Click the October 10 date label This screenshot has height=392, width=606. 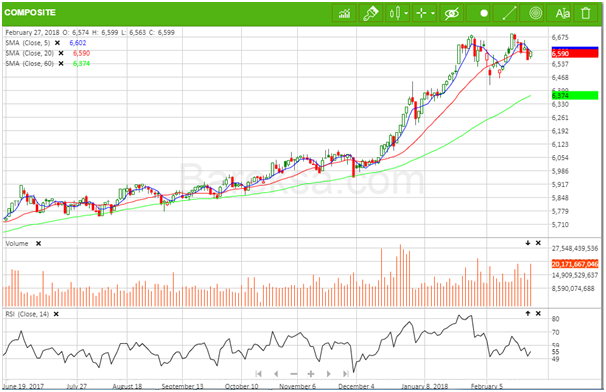pos(242,386)
